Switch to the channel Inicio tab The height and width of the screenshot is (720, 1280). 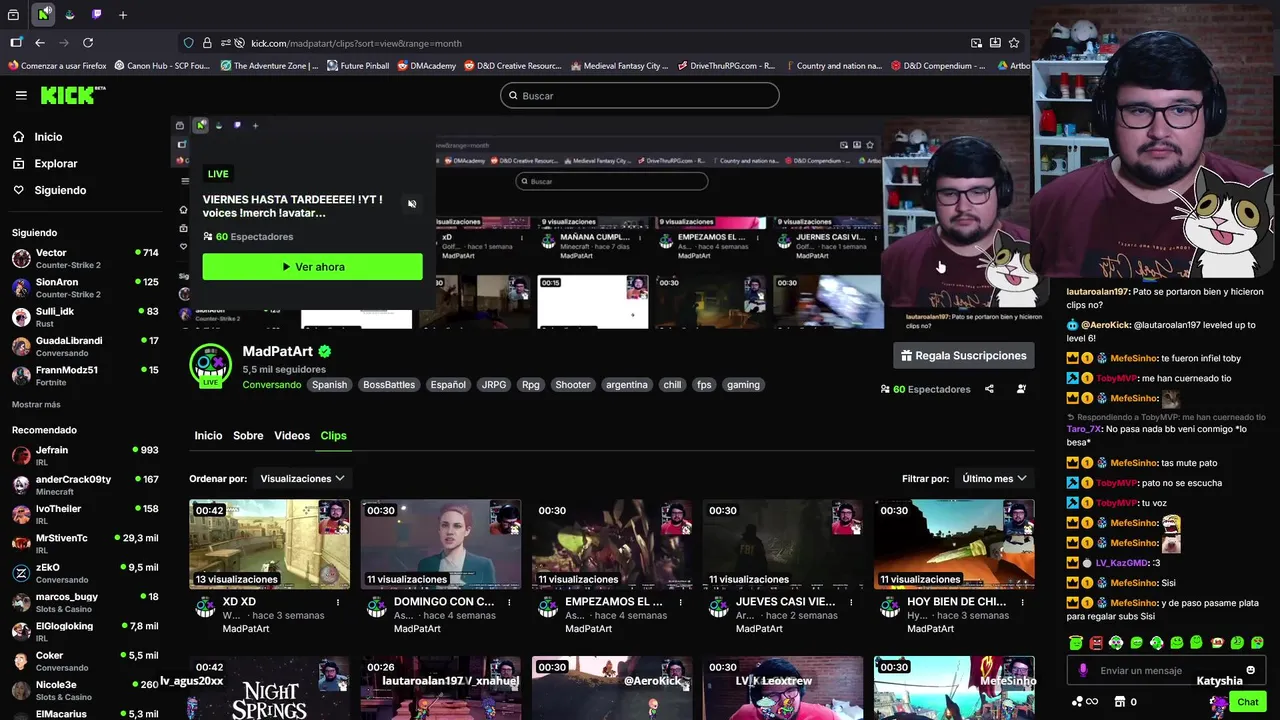[208, 436]
